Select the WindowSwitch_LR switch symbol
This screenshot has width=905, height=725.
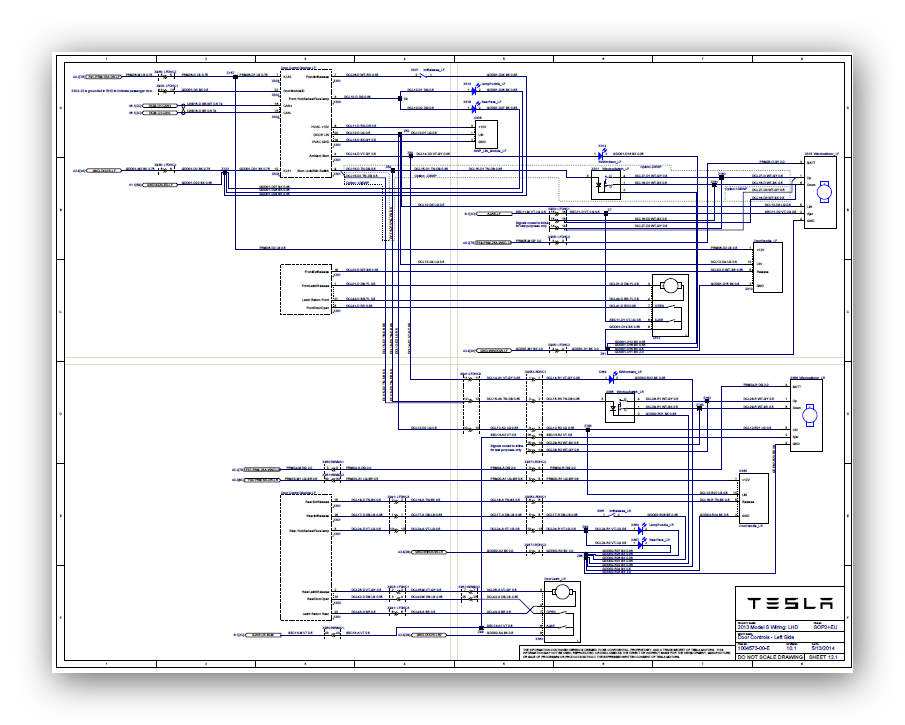620,408
